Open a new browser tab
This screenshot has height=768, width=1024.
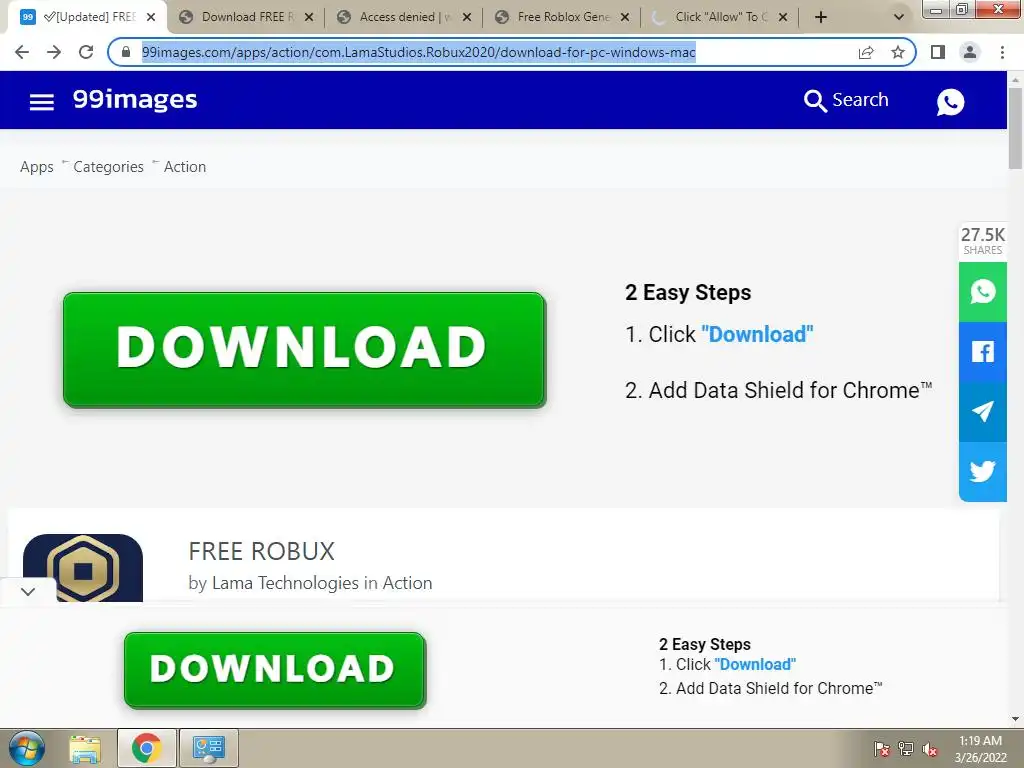[x=821, y=18]
